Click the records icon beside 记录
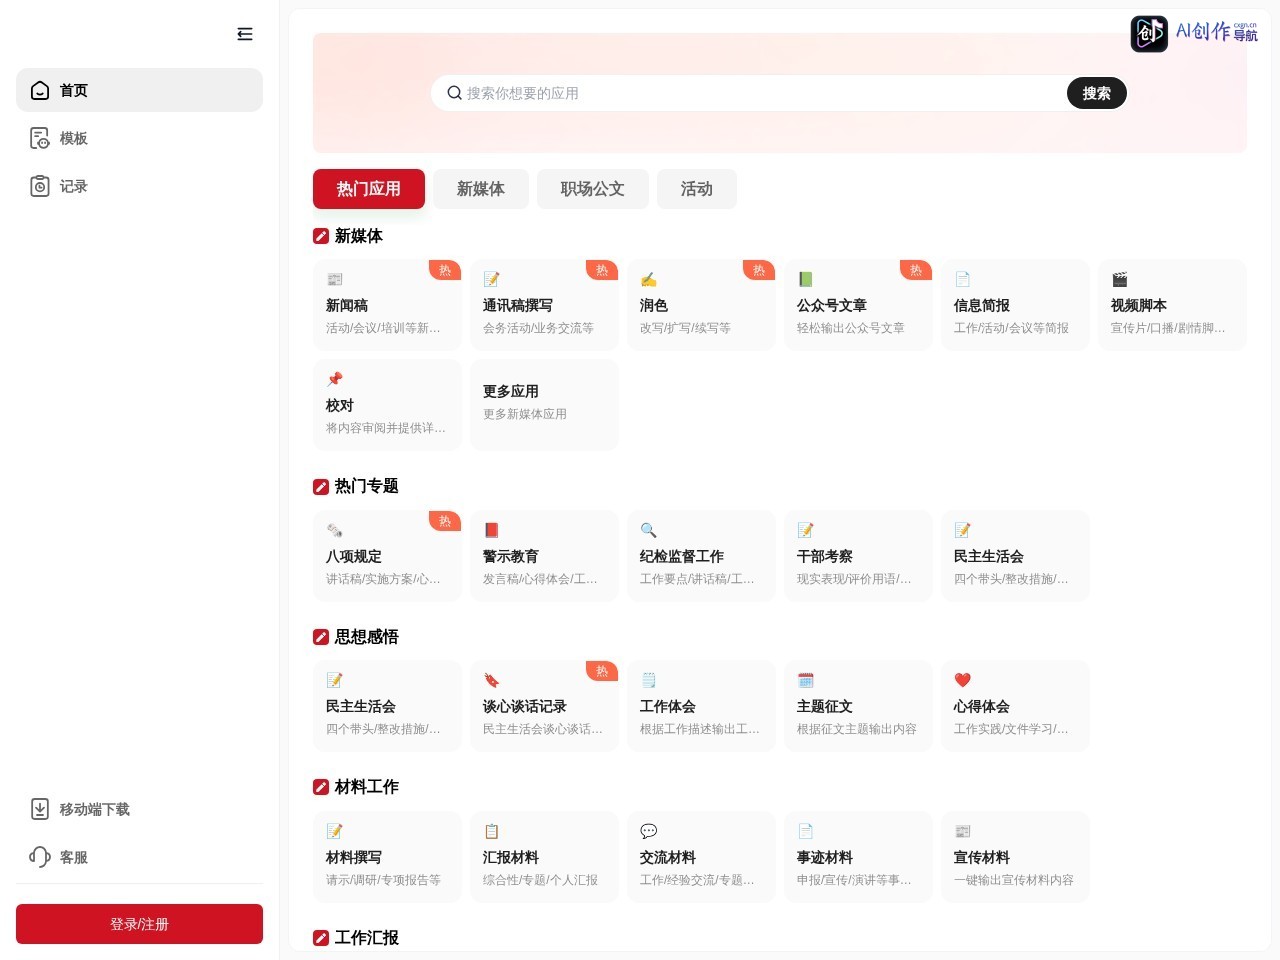This screenshot has height=960, width=1280. tap(40, 186)
